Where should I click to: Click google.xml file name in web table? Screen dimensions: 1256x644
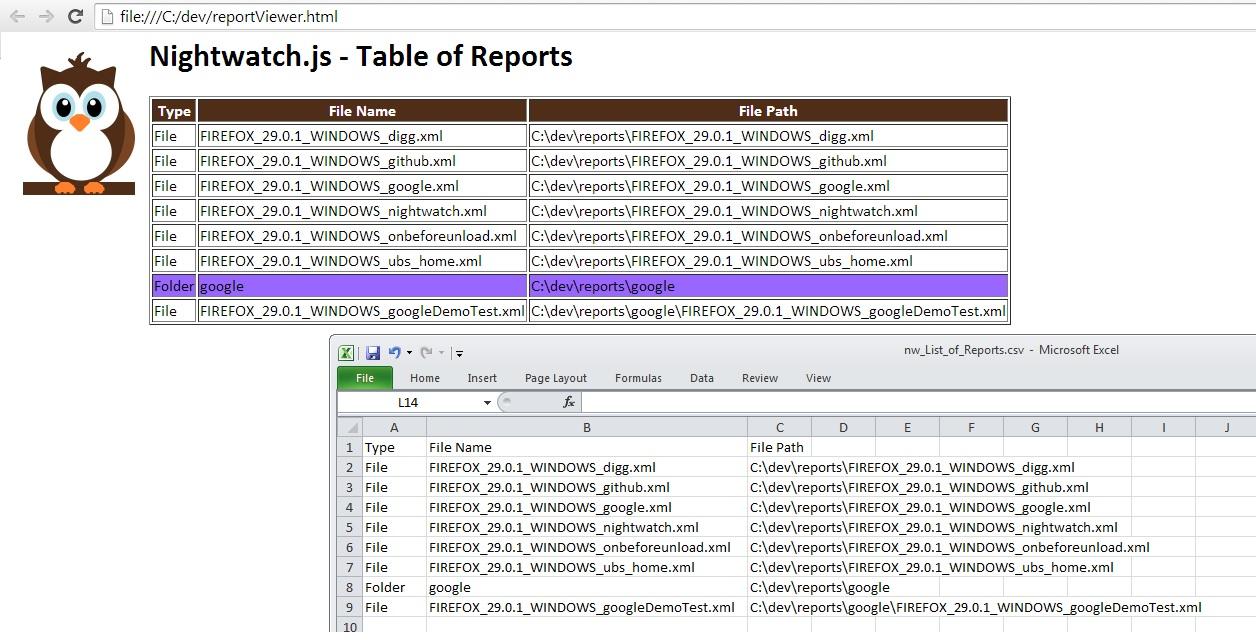[x=362, y=186]
